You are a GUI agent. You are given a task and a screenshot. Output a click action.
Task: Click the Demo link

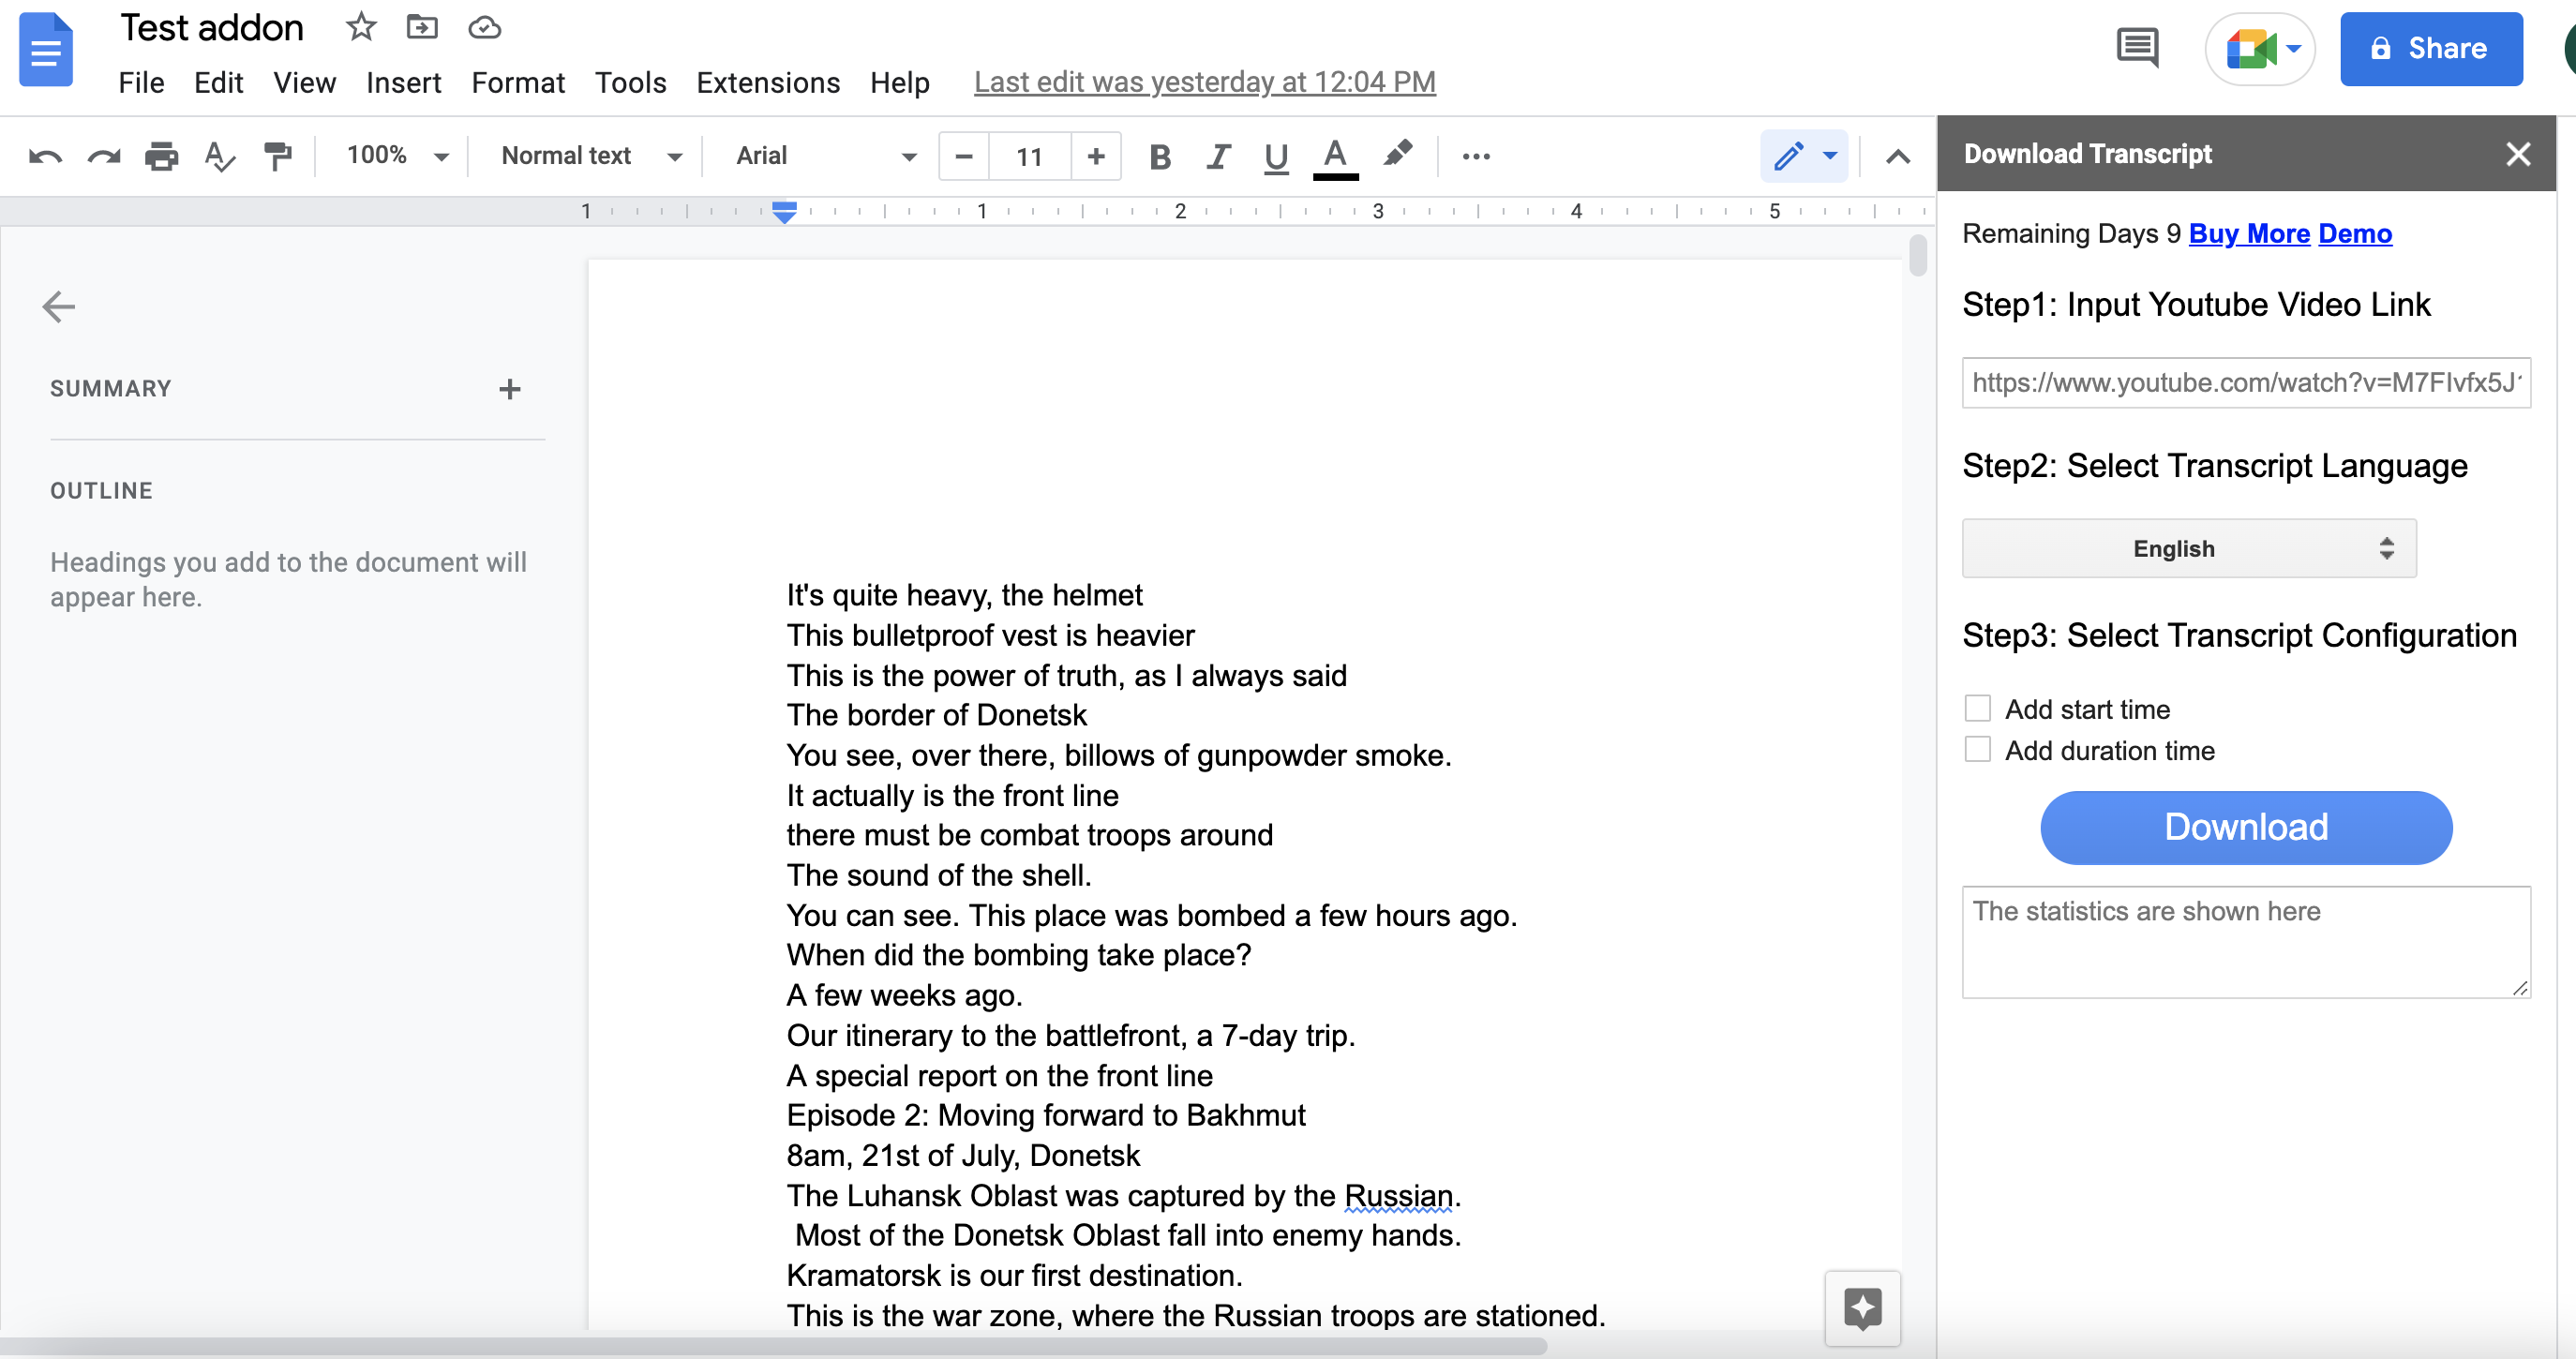click(2354, 234)
